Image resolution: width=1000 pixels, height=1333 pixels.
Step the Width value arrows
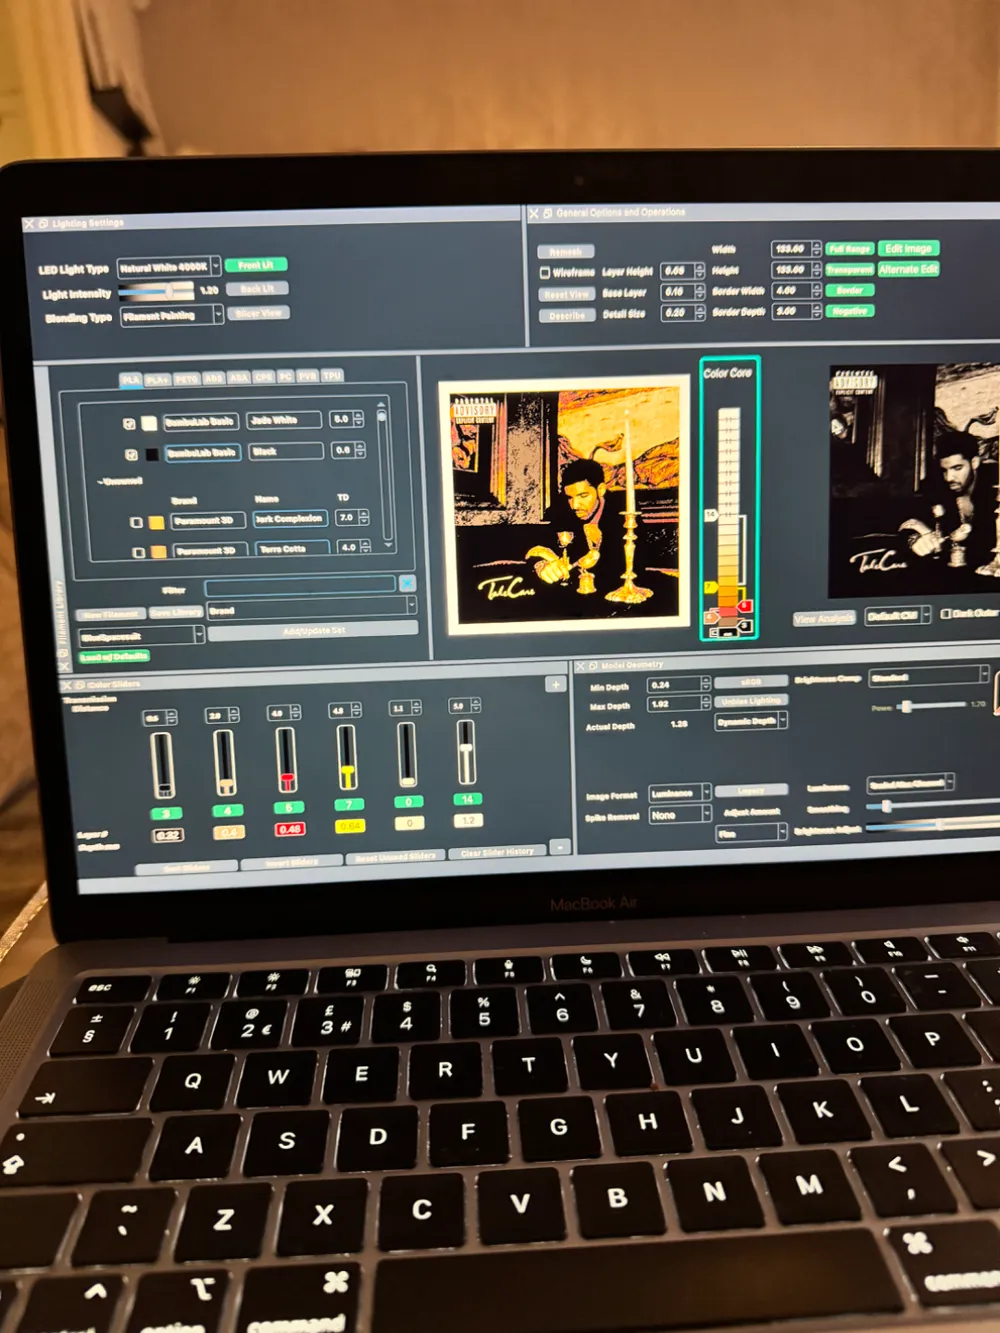coord(816,249)
